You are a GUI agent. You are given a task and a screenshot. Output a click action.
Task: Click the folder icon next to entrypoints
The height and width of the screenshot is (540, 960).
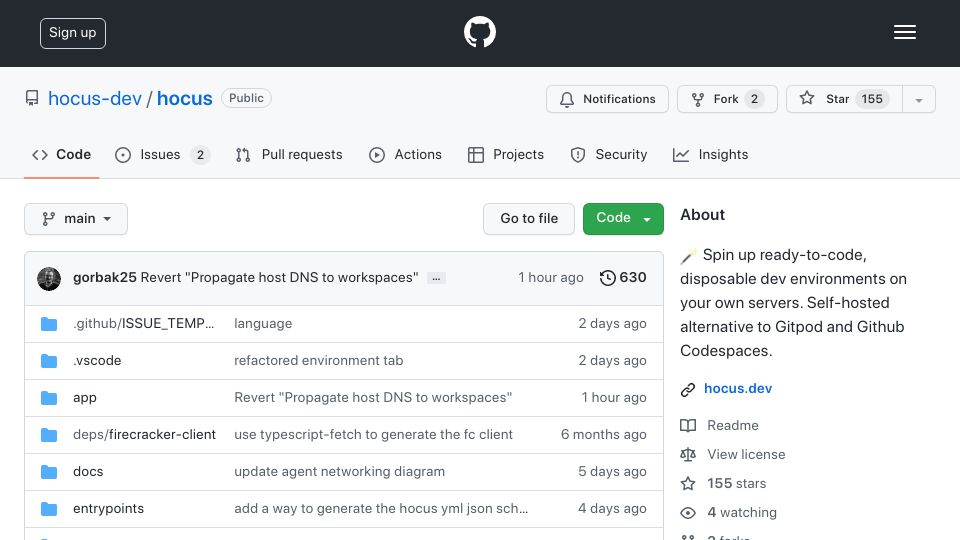(x=49, y=509)
